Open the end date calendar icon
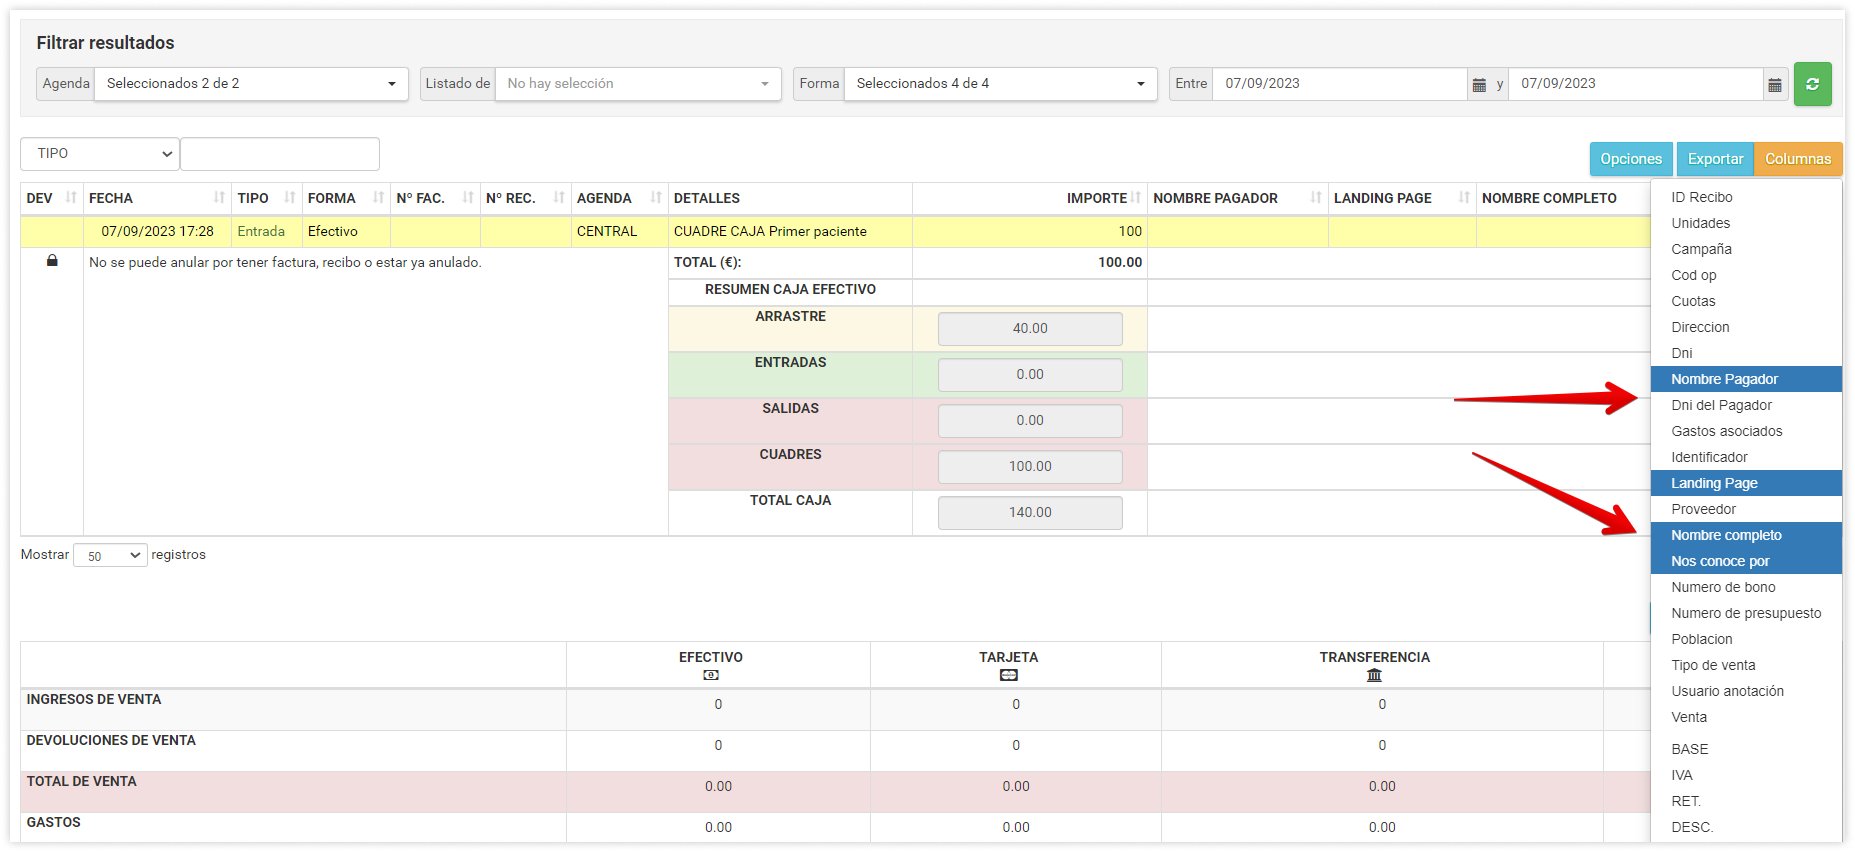 coord(1775,85)
